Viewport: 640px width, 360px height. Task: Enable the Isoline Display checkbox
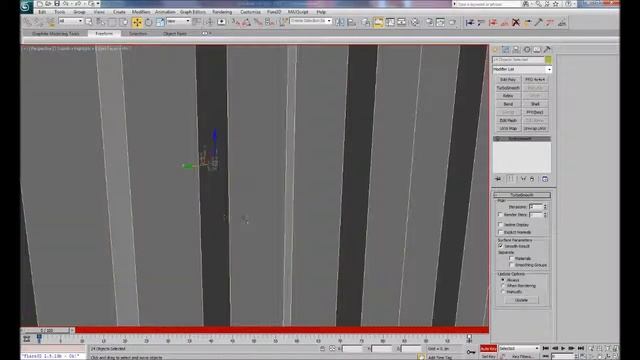(500, 224)
